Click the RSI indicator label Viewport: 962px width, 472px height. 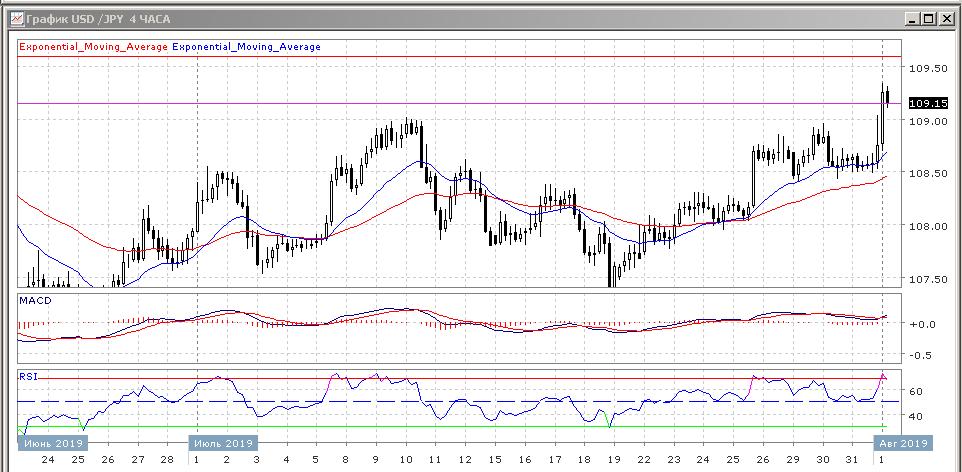[28, 376]
